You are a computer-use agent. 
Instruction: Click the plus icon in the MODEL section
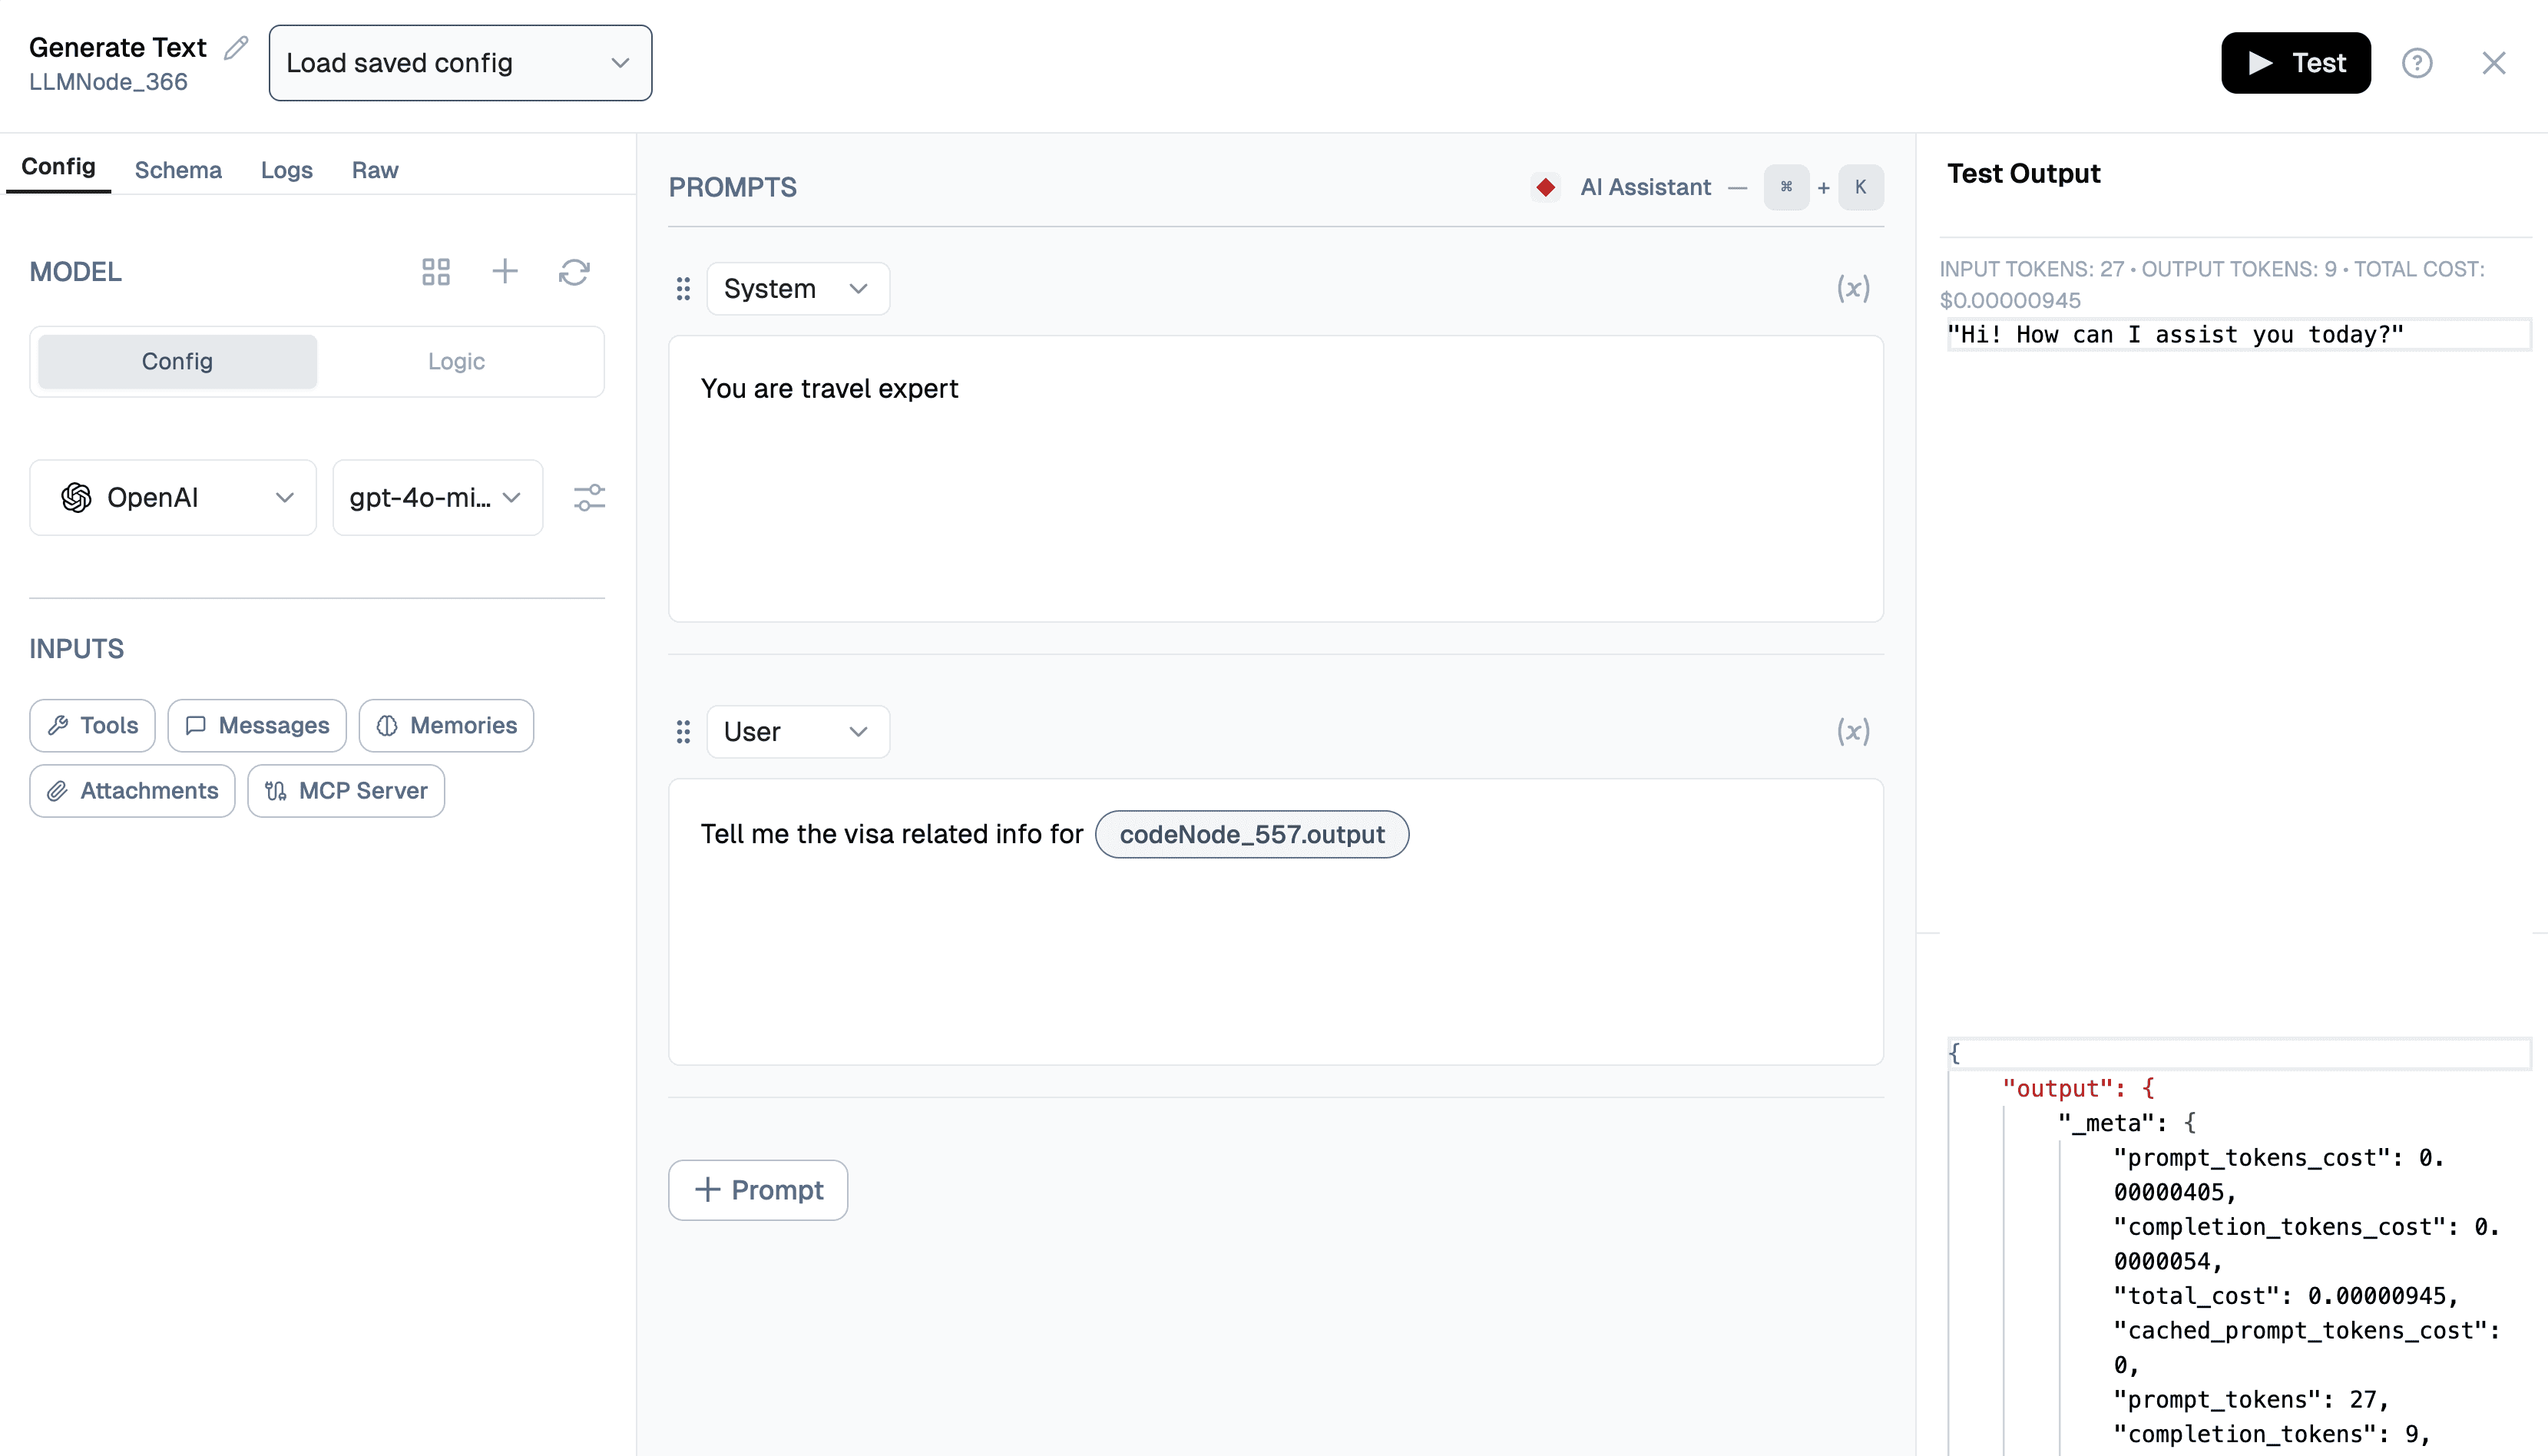pyautogui.click(x=505, y=271)
